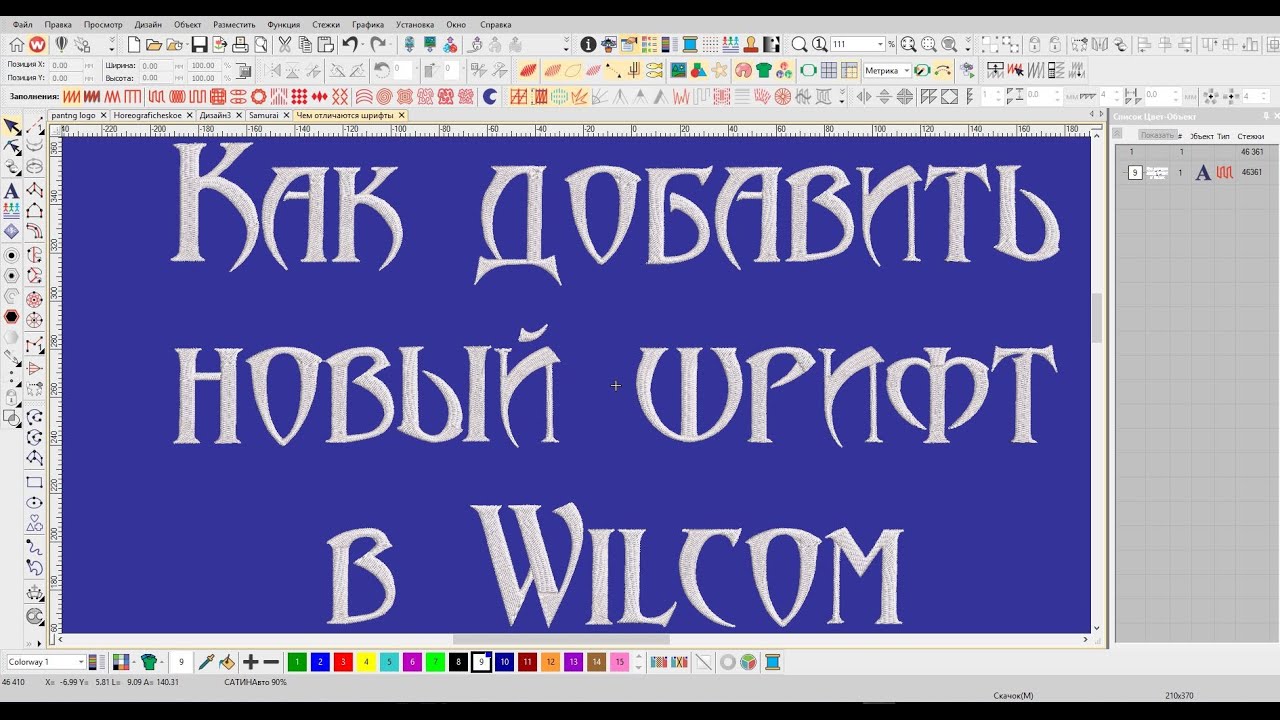This screenshot has height=720, width=1280.
Task: Click the Показать button in object panel
Action: [1157, 135]
